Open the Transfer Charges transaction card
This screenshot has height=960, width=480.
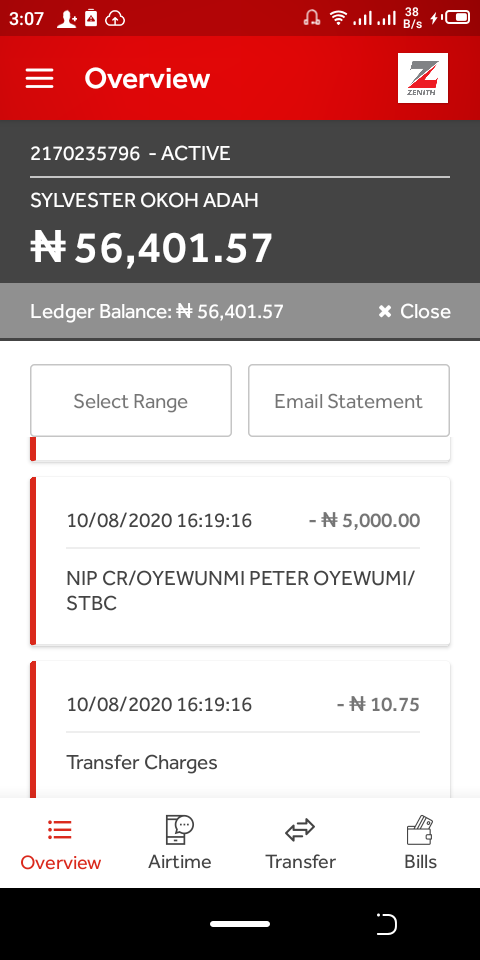[x=240, y=730]
